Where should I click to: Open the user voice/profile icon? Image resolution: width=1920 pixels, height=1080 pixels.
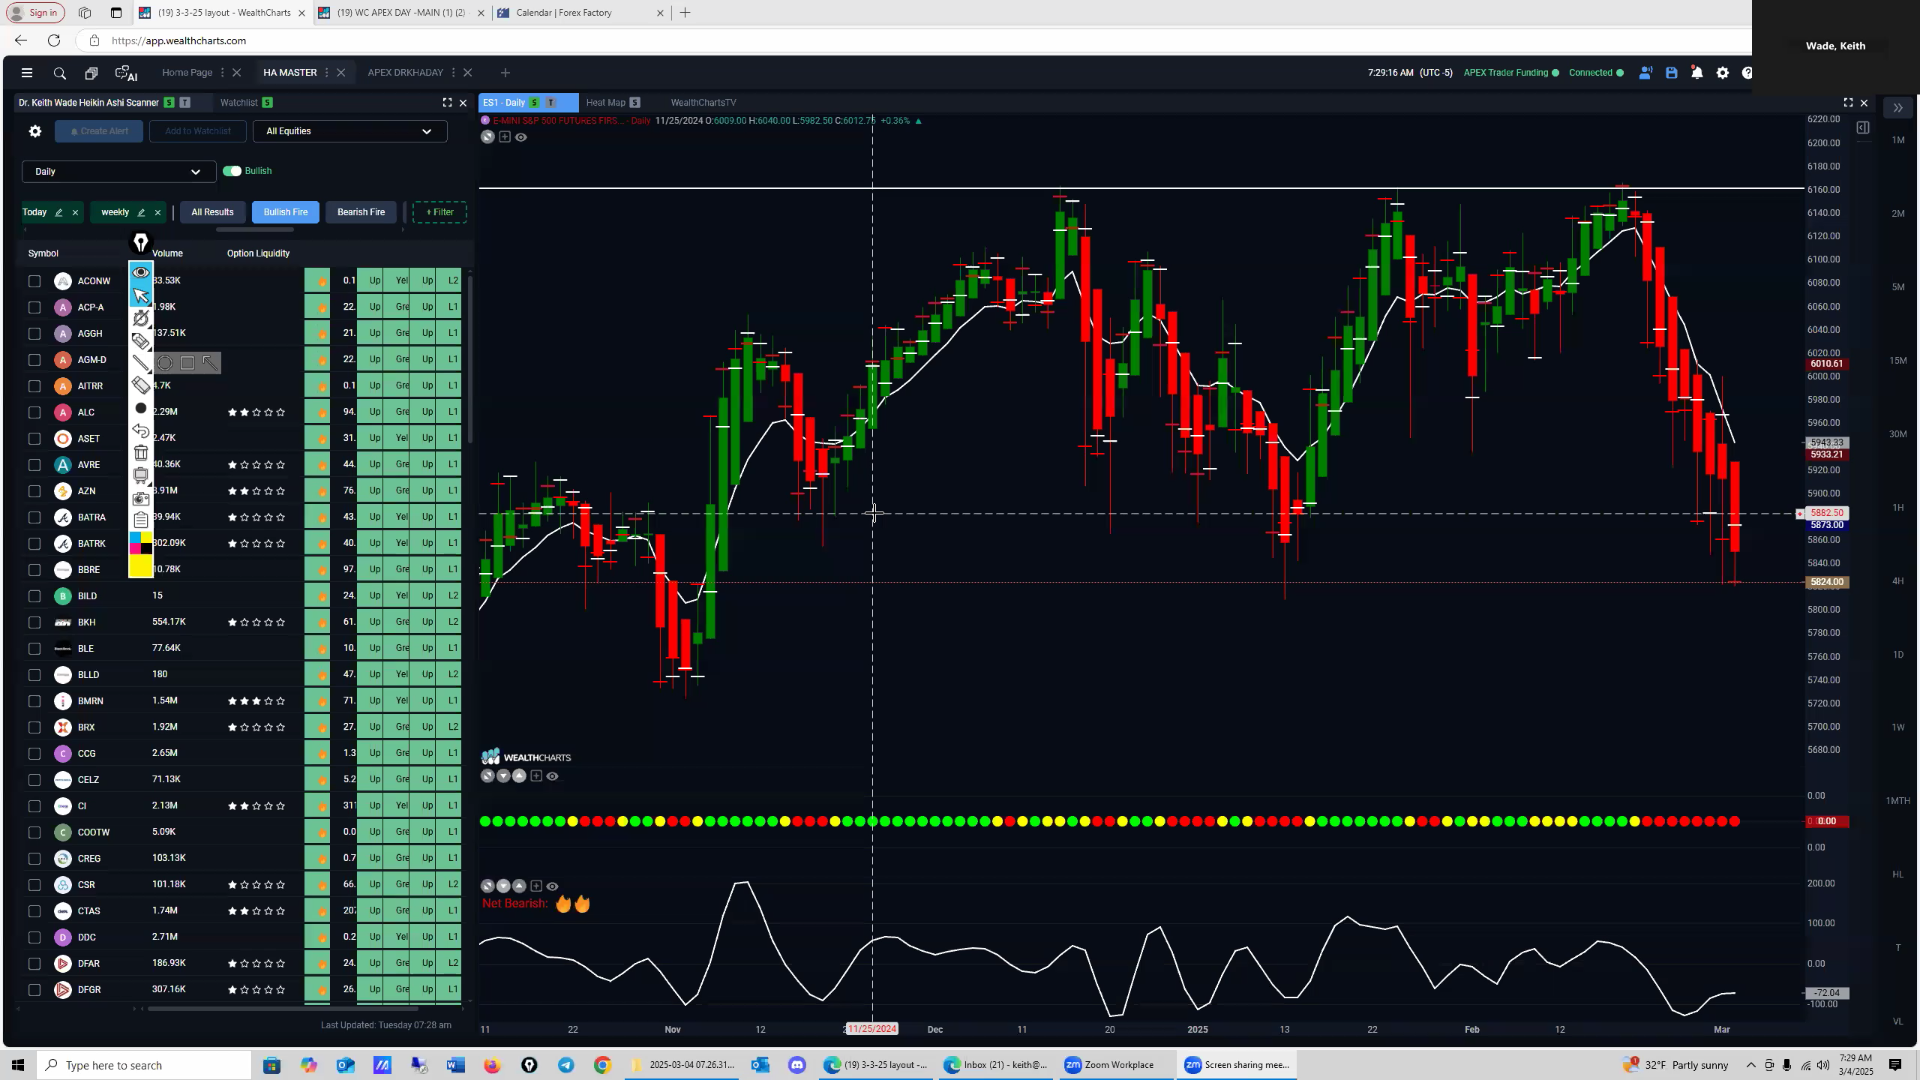point(1645,73)
